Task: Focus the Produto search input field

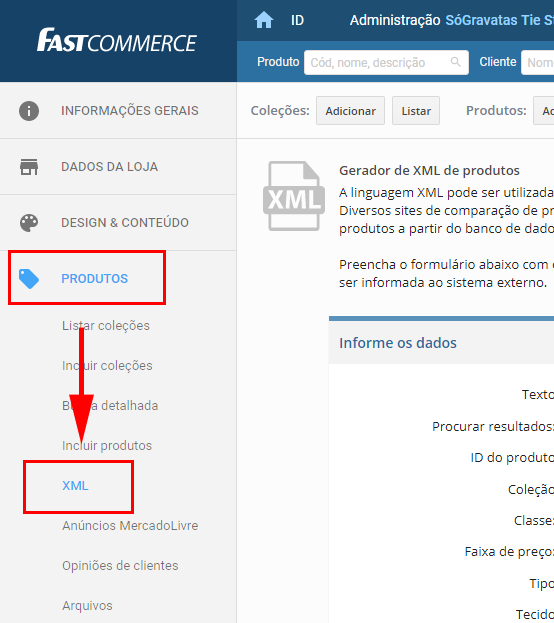Action: (386, 62)
